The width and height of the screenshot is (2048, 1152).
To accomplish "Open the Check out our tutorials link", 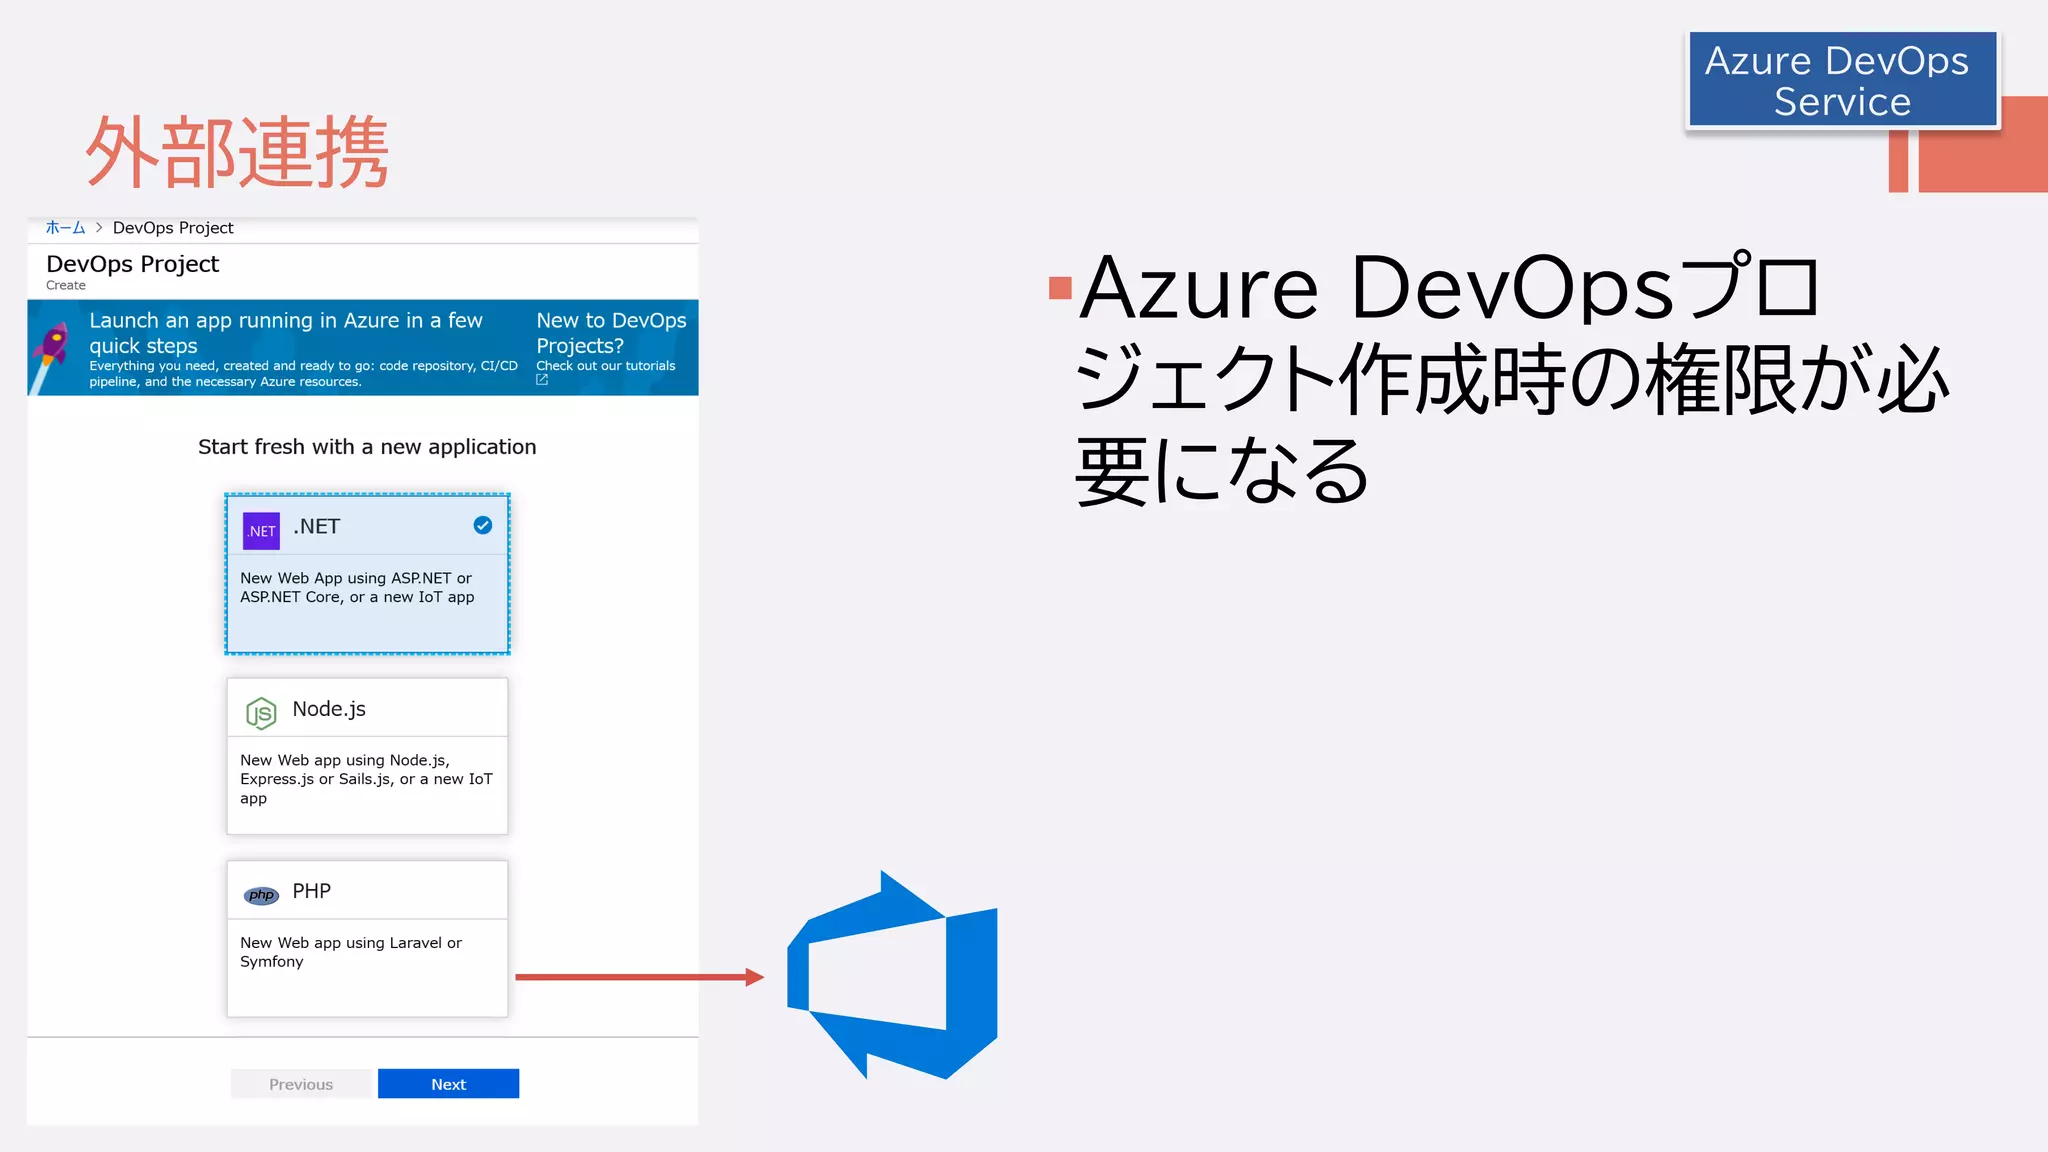I will [x=605, y=366].
